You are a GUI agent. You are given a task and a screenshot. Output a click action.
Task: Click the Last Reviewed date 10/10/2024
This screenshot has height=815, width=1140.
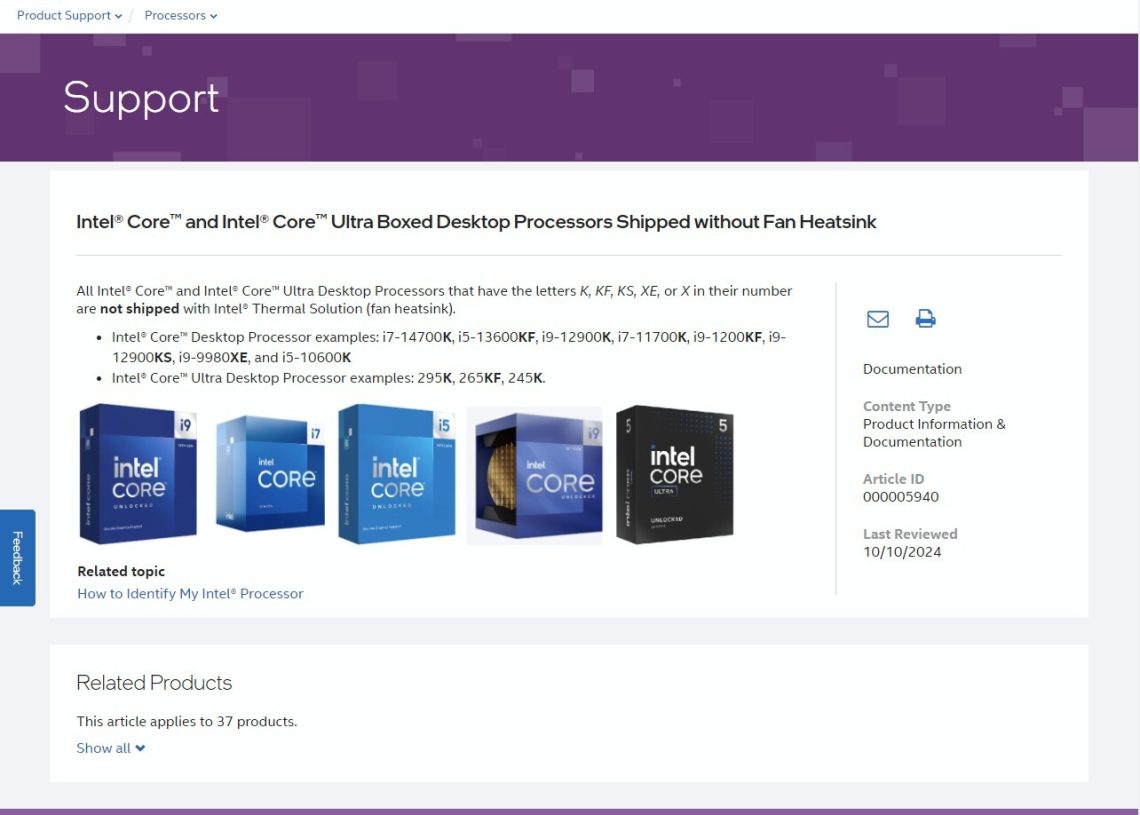point(902,552)
